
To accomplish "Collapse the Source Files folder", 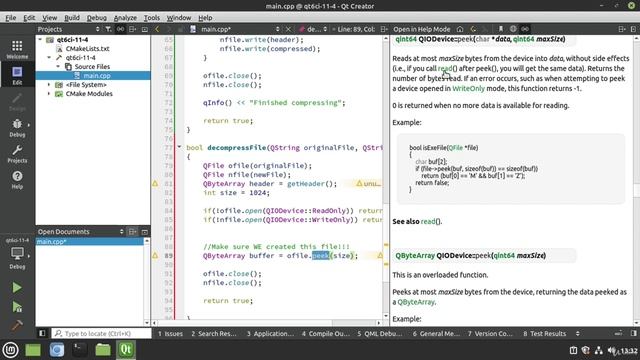I will [58, 67].
